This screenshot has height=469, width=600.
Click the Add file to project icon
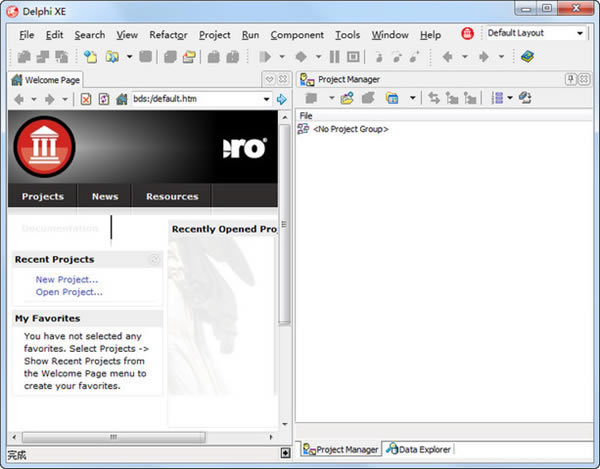[x=214, y=57]
